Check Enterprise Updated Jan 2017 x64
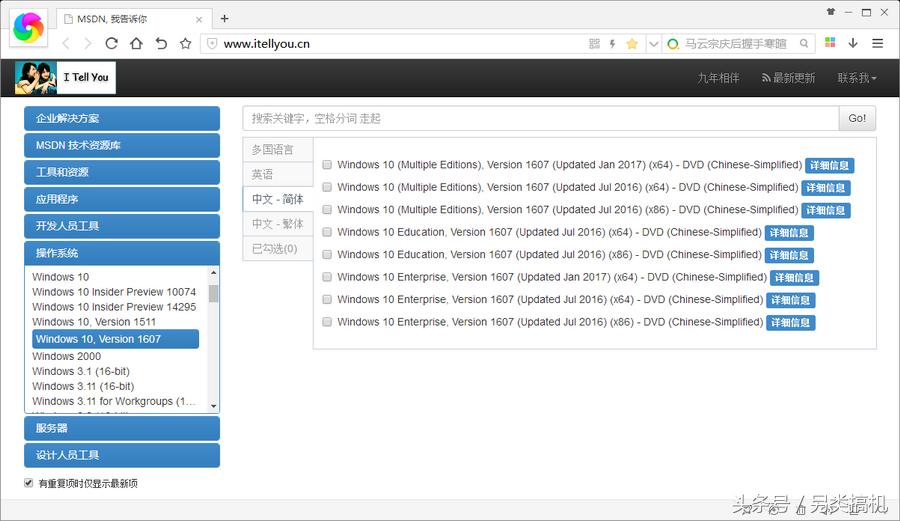 [327, 277]
